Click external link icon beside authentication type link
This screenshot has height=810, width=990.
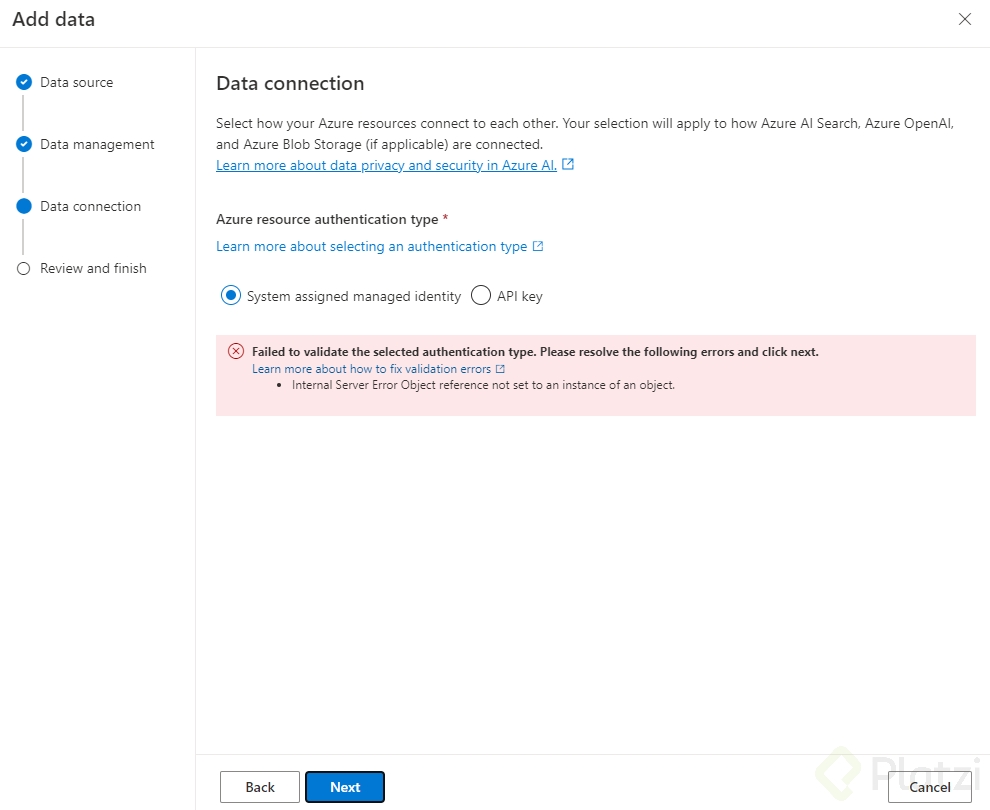(x=538, y=246)
